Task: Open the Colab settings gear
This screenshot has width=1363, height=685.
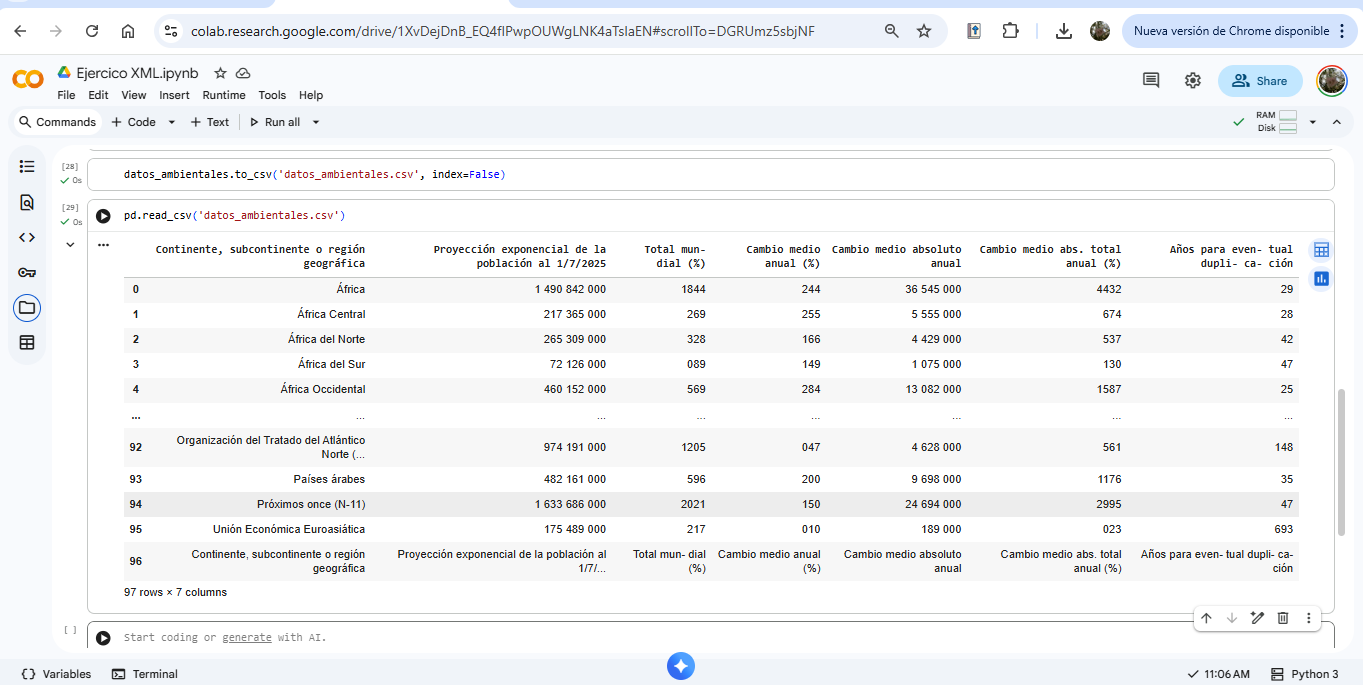Action: pyautogui.click(x=1193, y=81)
